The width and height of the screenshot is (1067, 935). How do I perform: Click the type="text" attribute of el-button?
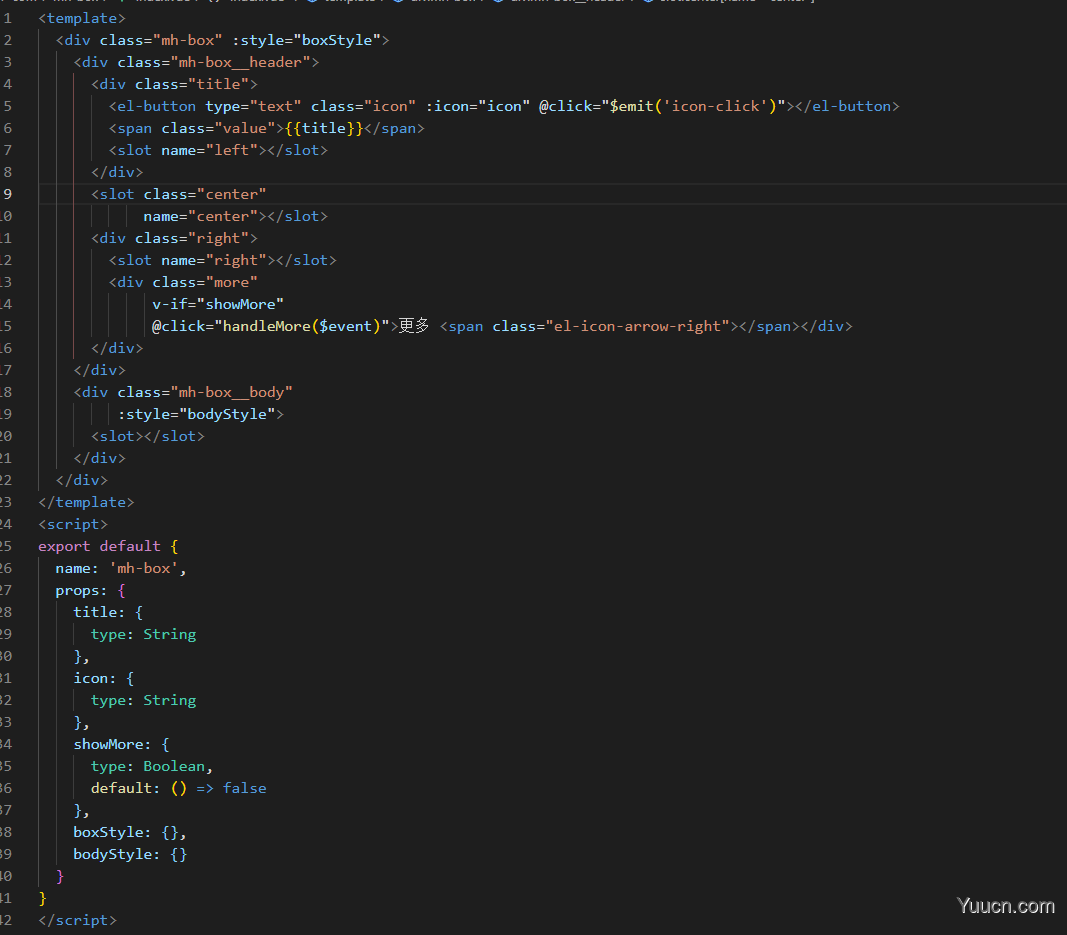coord(253,106)
